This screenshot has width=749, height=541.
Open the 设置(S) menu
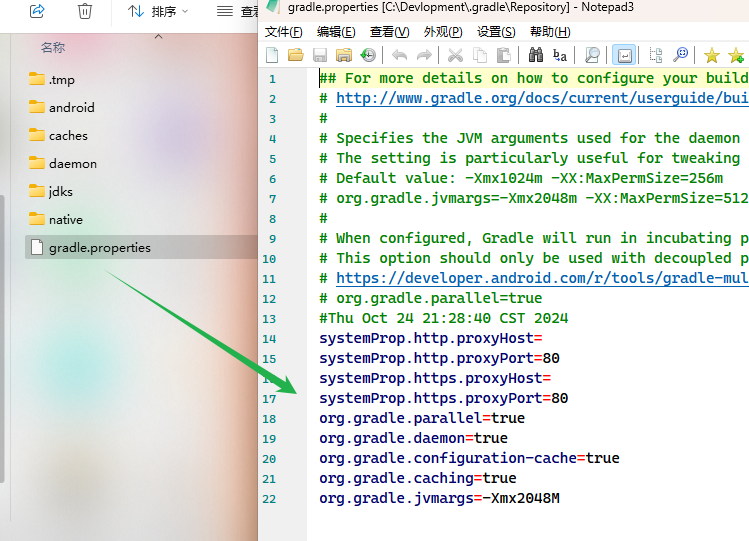pos(496,32)
